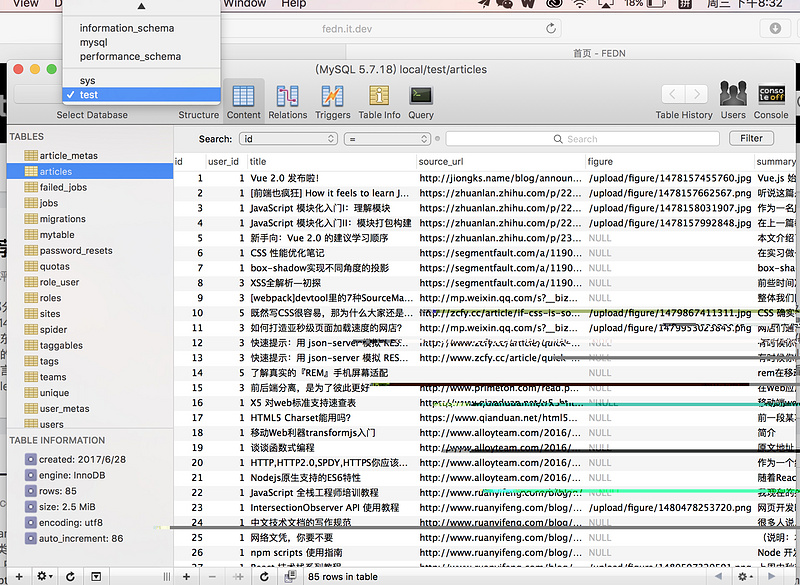Go back in Table History

coord(673,94)
